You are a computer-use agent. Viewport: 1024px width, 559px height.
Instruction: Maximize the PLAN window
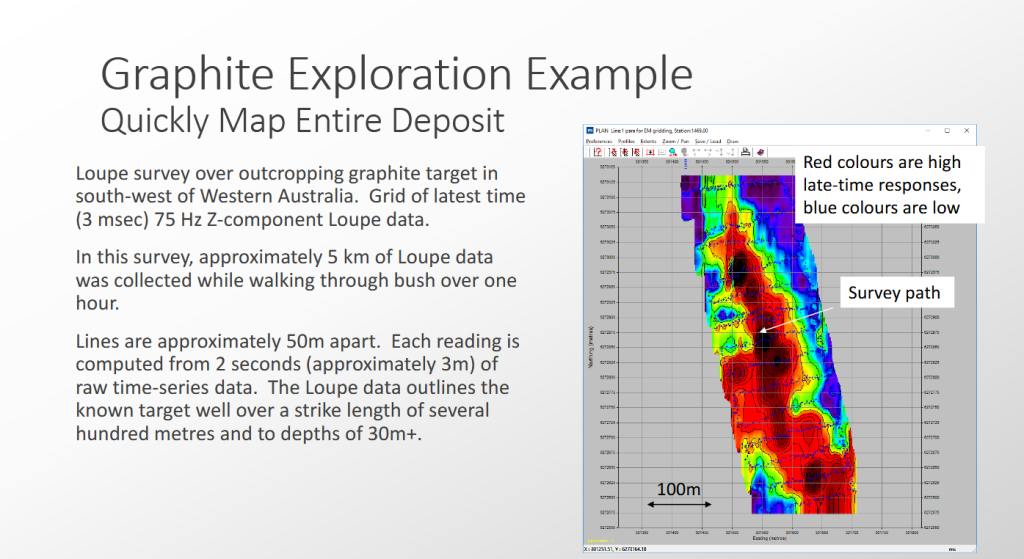(947, 131)
